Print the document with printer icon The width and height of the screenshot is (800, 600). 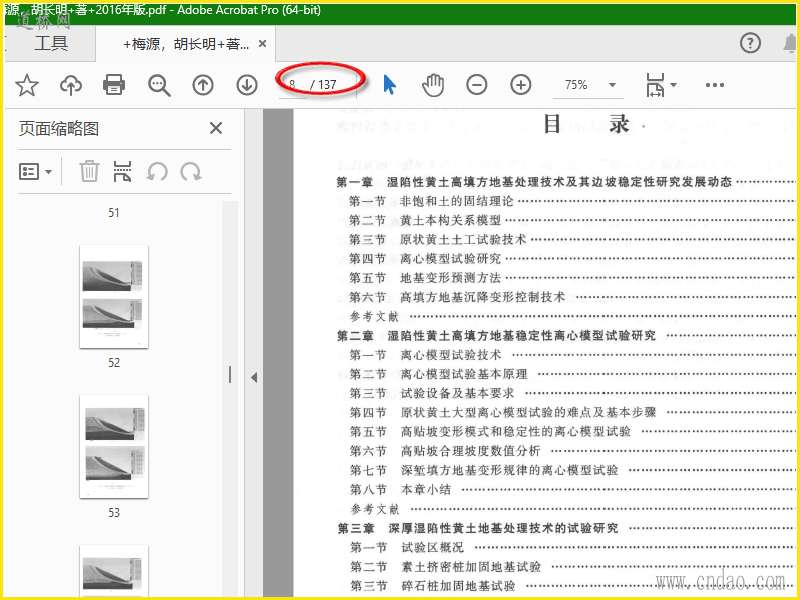(114, 85)
